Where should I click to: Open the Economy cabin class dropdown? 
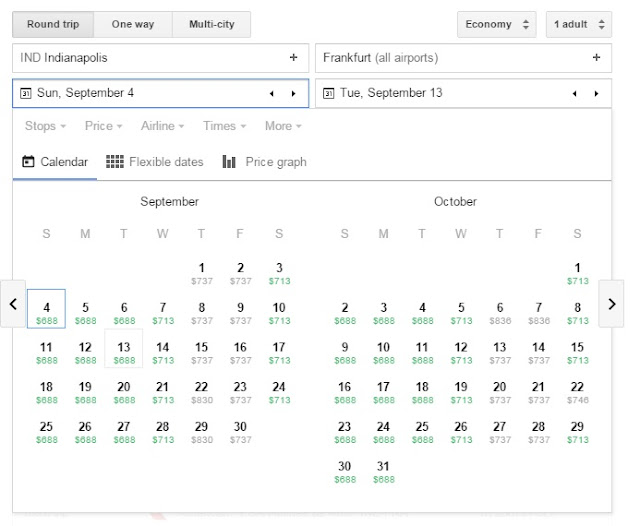[496, 24]
